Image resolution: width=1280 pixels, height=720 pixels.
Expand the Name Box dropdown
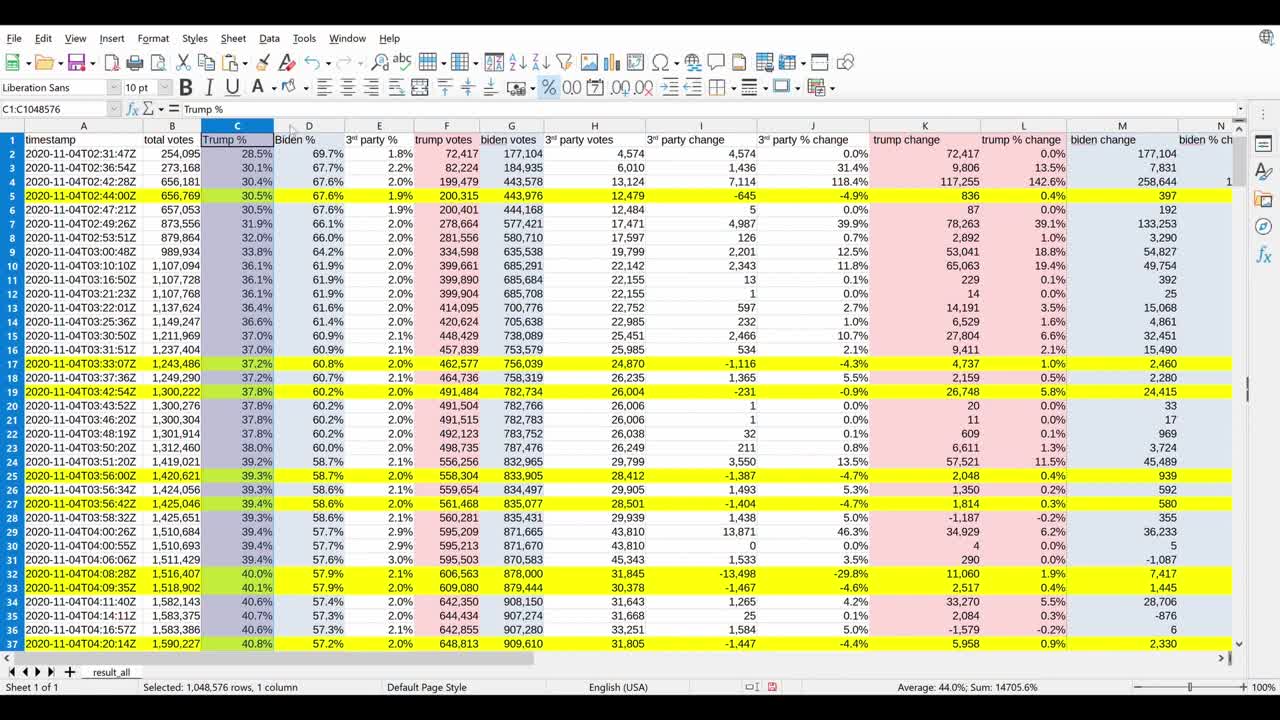tap(114, 109)
